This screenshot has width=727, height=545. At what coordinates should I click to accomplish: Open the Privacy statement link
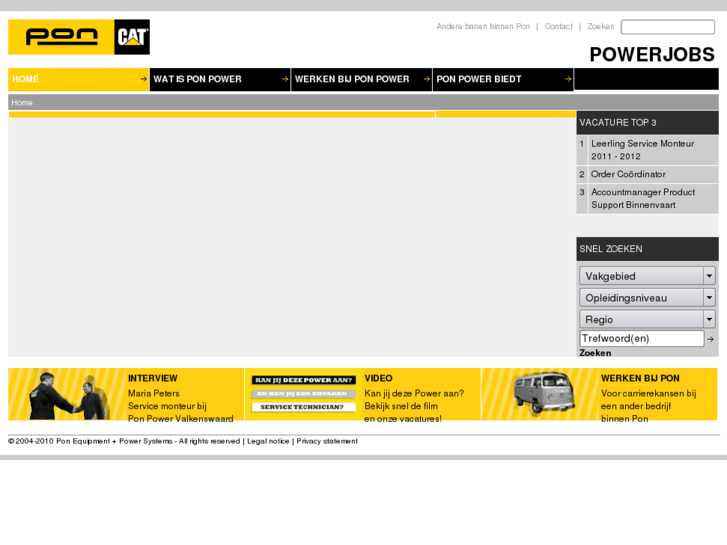point(327,441)
